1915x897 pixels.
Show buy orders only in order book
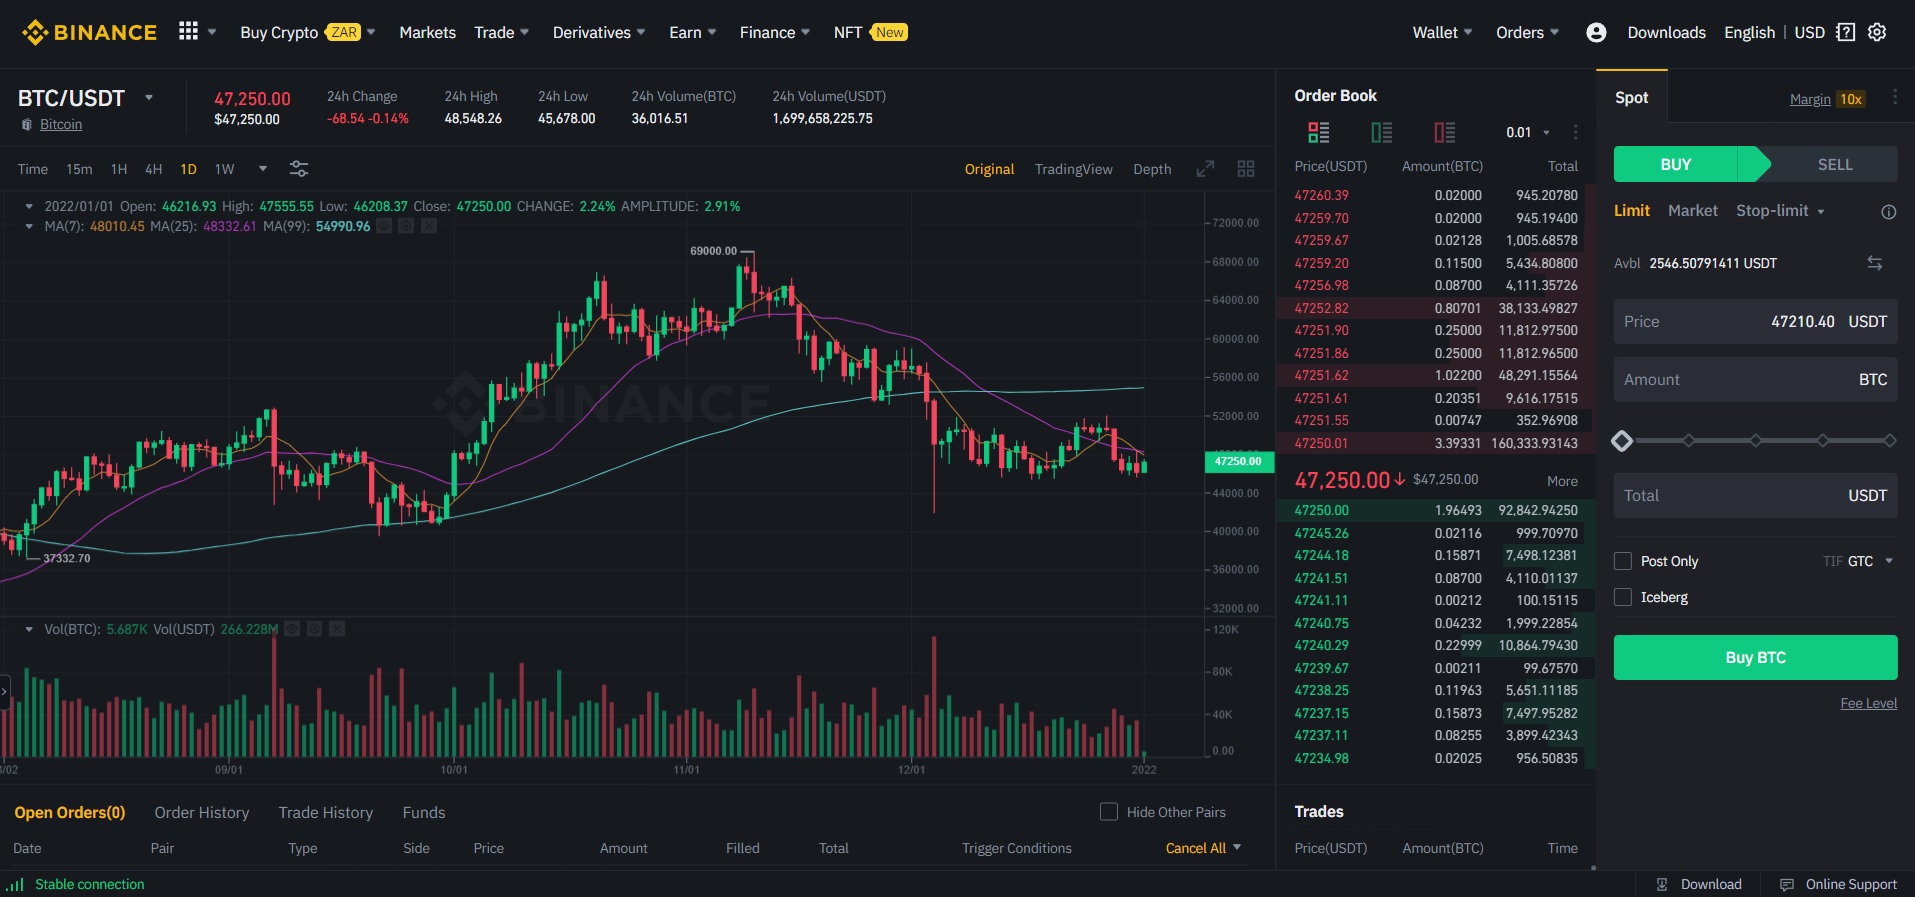point(1381,132)
